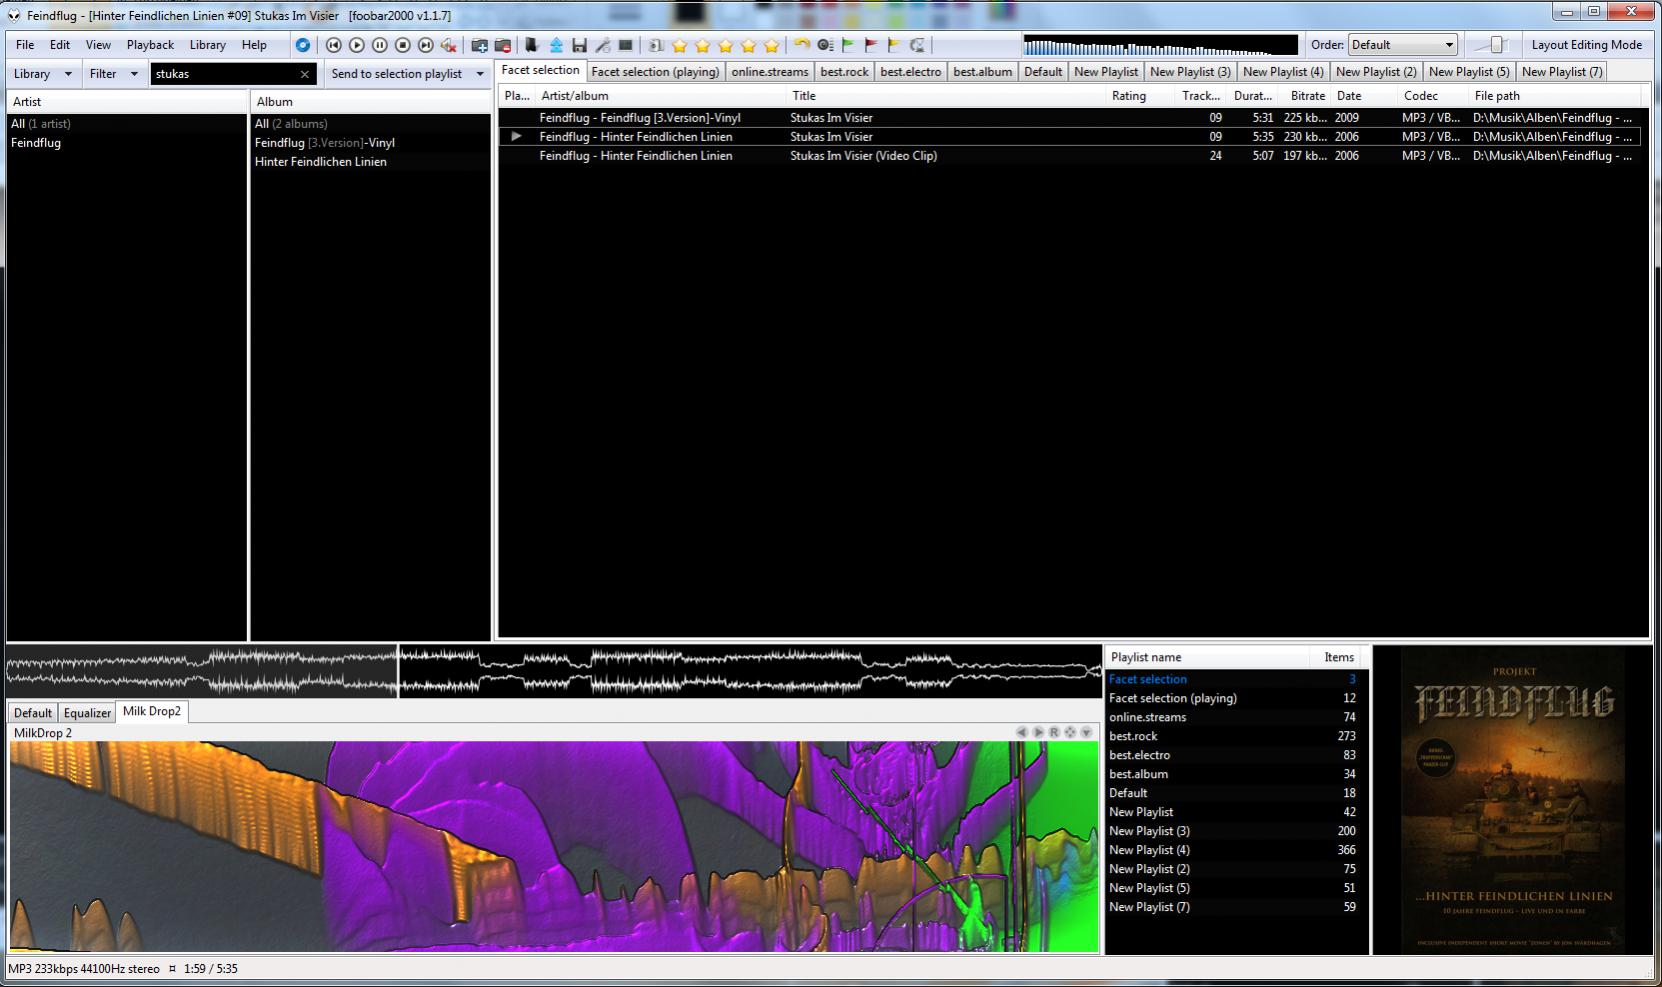
Task: Click the folder icon with red minus
Action: (503, 45)
